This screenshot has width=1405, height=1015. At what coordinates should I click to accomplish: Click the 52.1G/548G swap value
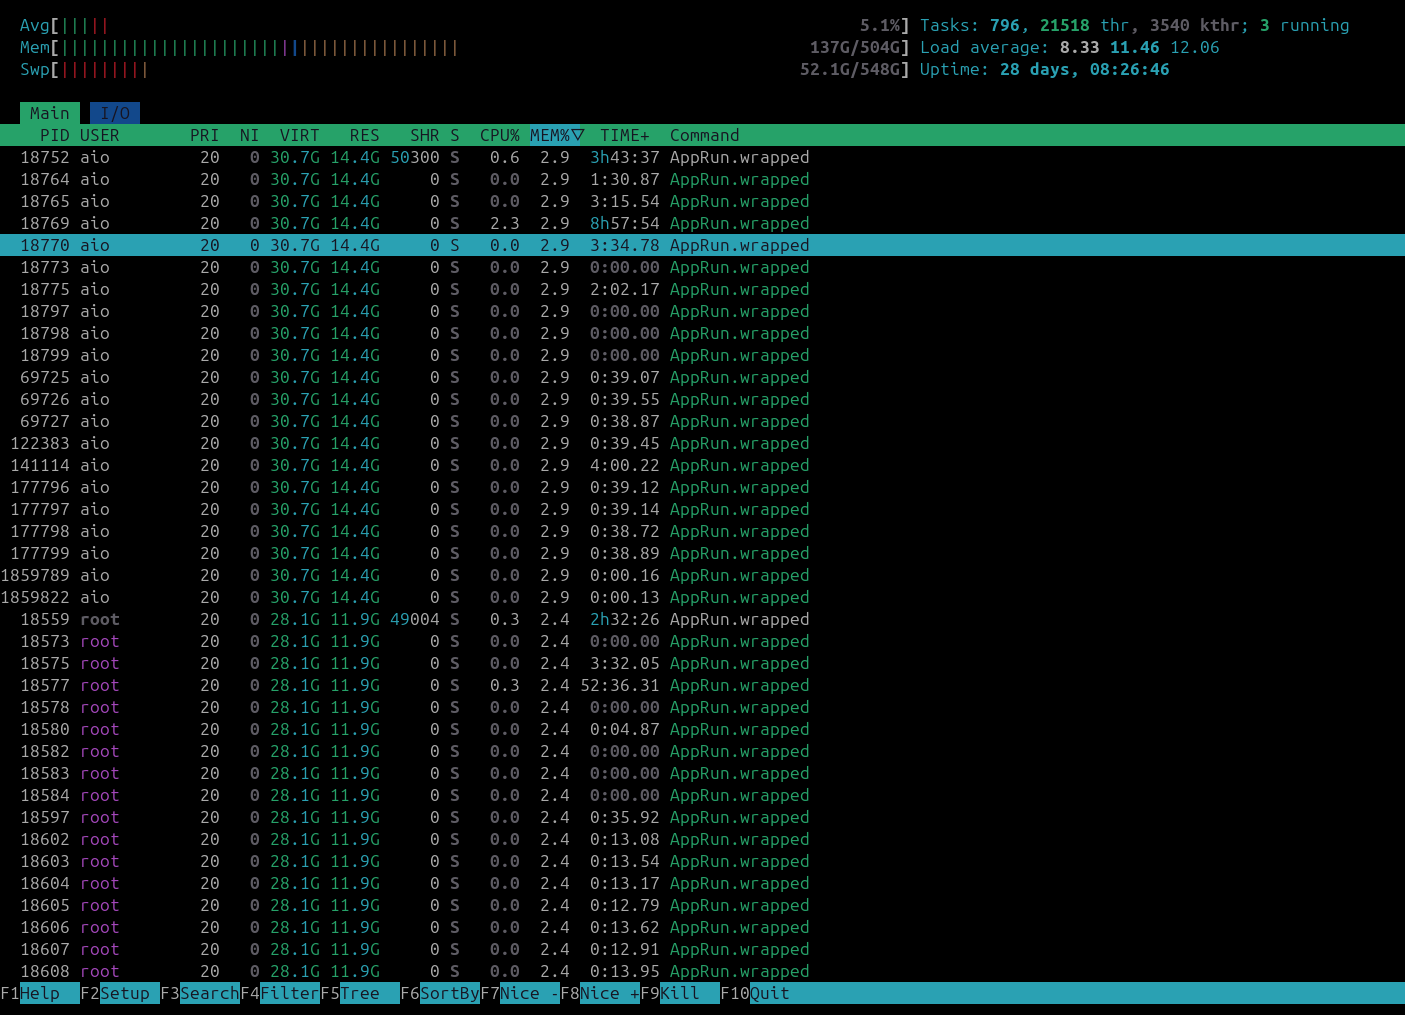[850, 69]
